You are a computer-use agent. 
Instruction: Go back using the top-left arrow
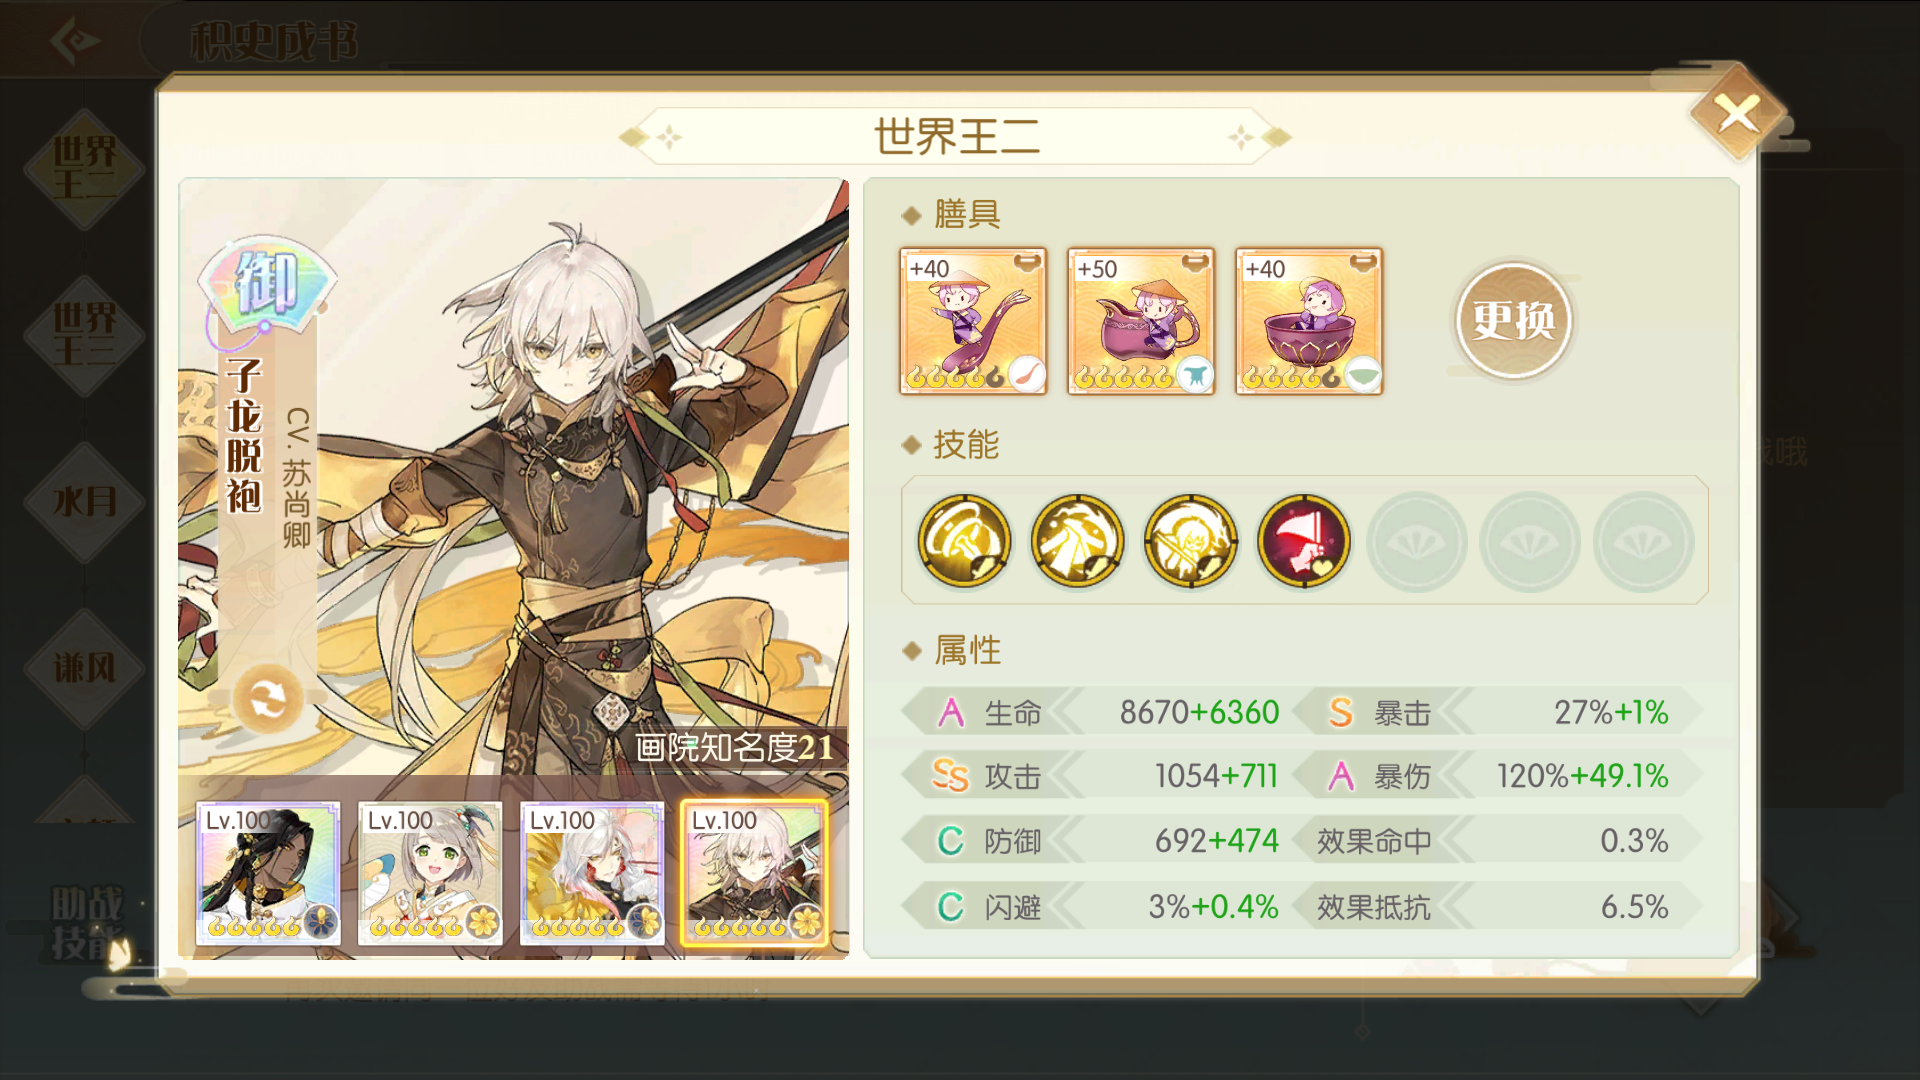[75, 40]
